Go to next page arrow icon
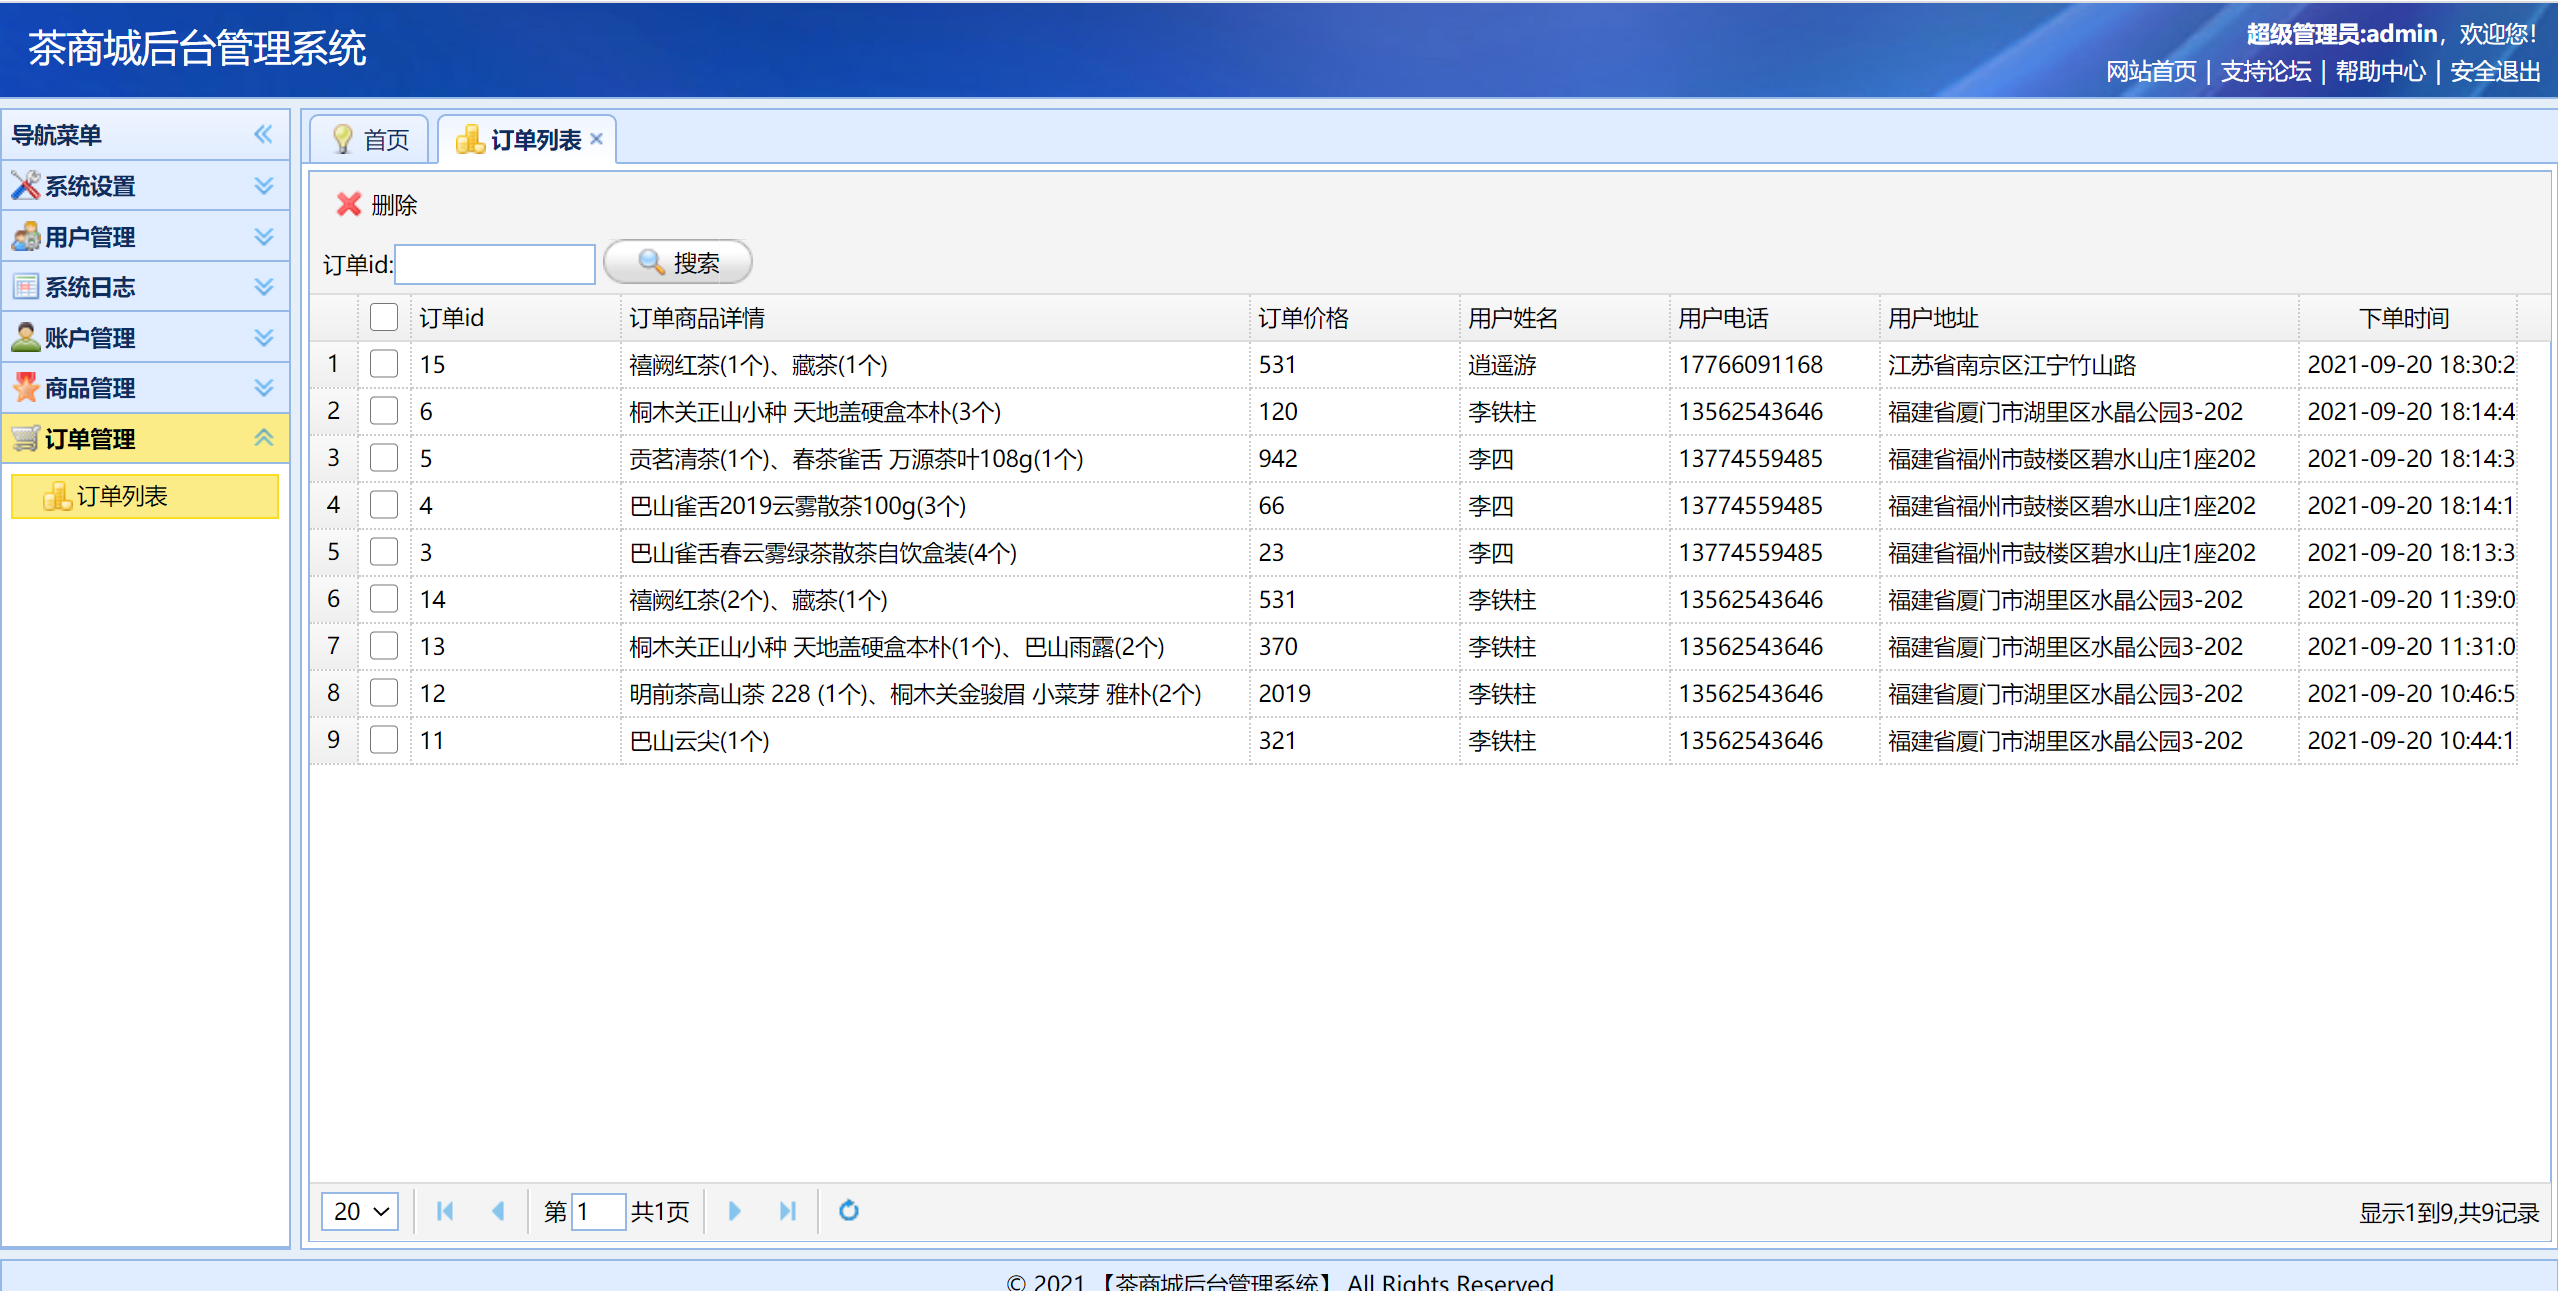 [734, 1211]
